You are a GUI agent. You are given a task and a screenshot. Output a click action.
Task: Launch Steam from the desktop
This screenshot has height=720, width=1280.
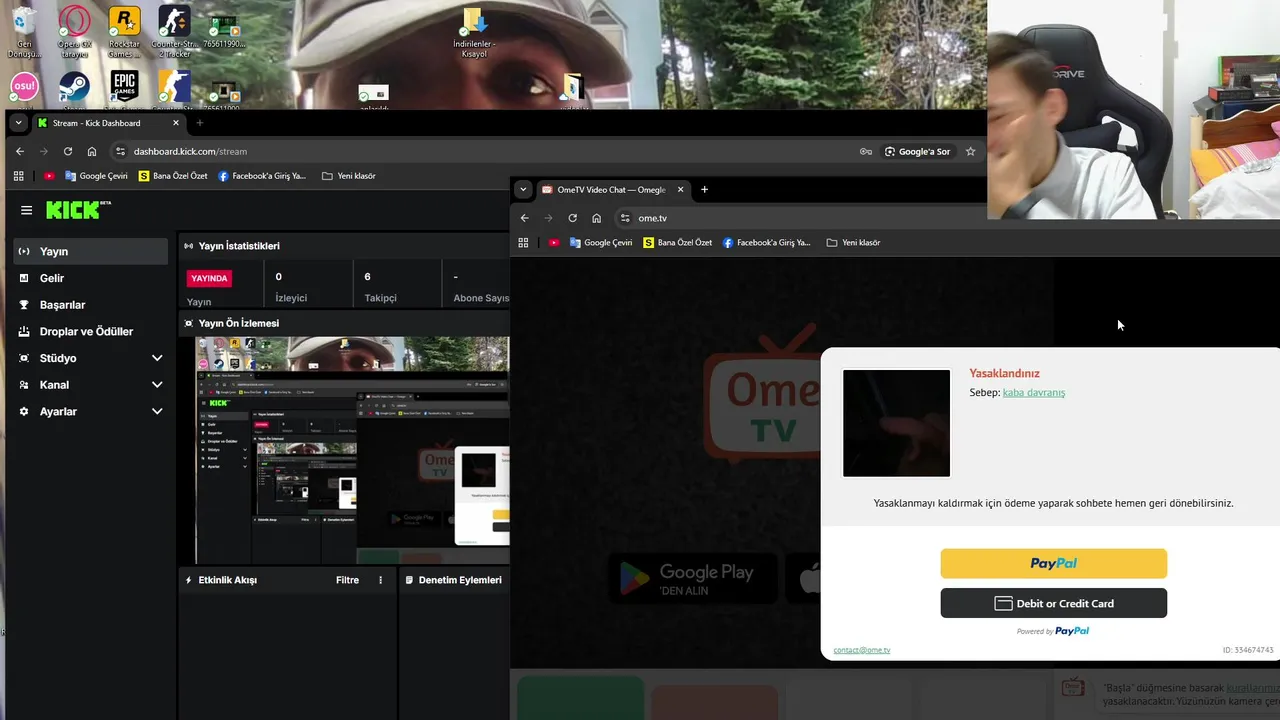point(74,88)
